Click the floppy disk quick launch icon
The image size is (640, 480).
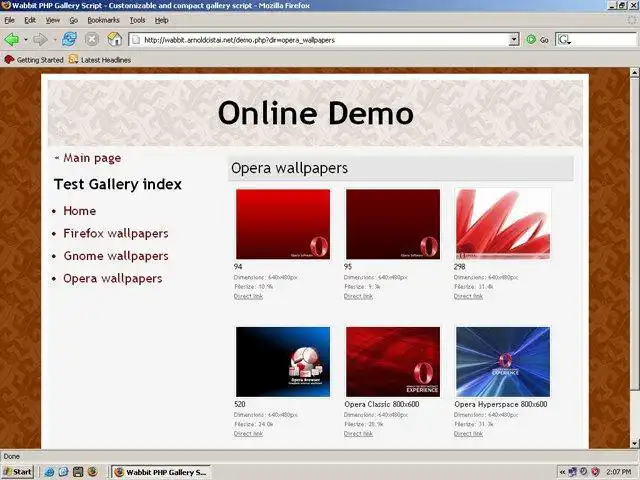click(x=78, y=472)
